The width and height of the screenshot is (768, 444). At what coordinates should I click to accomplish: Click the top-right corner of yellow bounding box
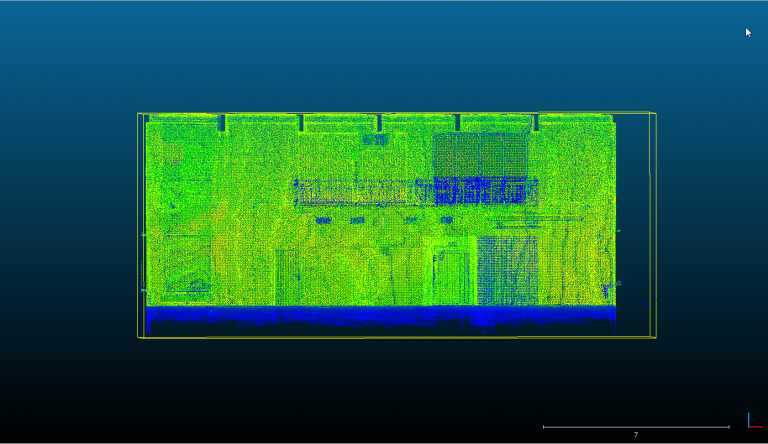(655, 113)
